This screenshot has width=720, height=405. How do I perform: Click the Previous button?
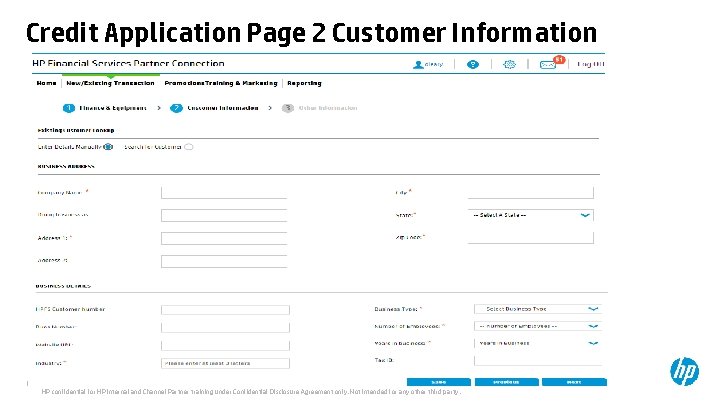506,382
